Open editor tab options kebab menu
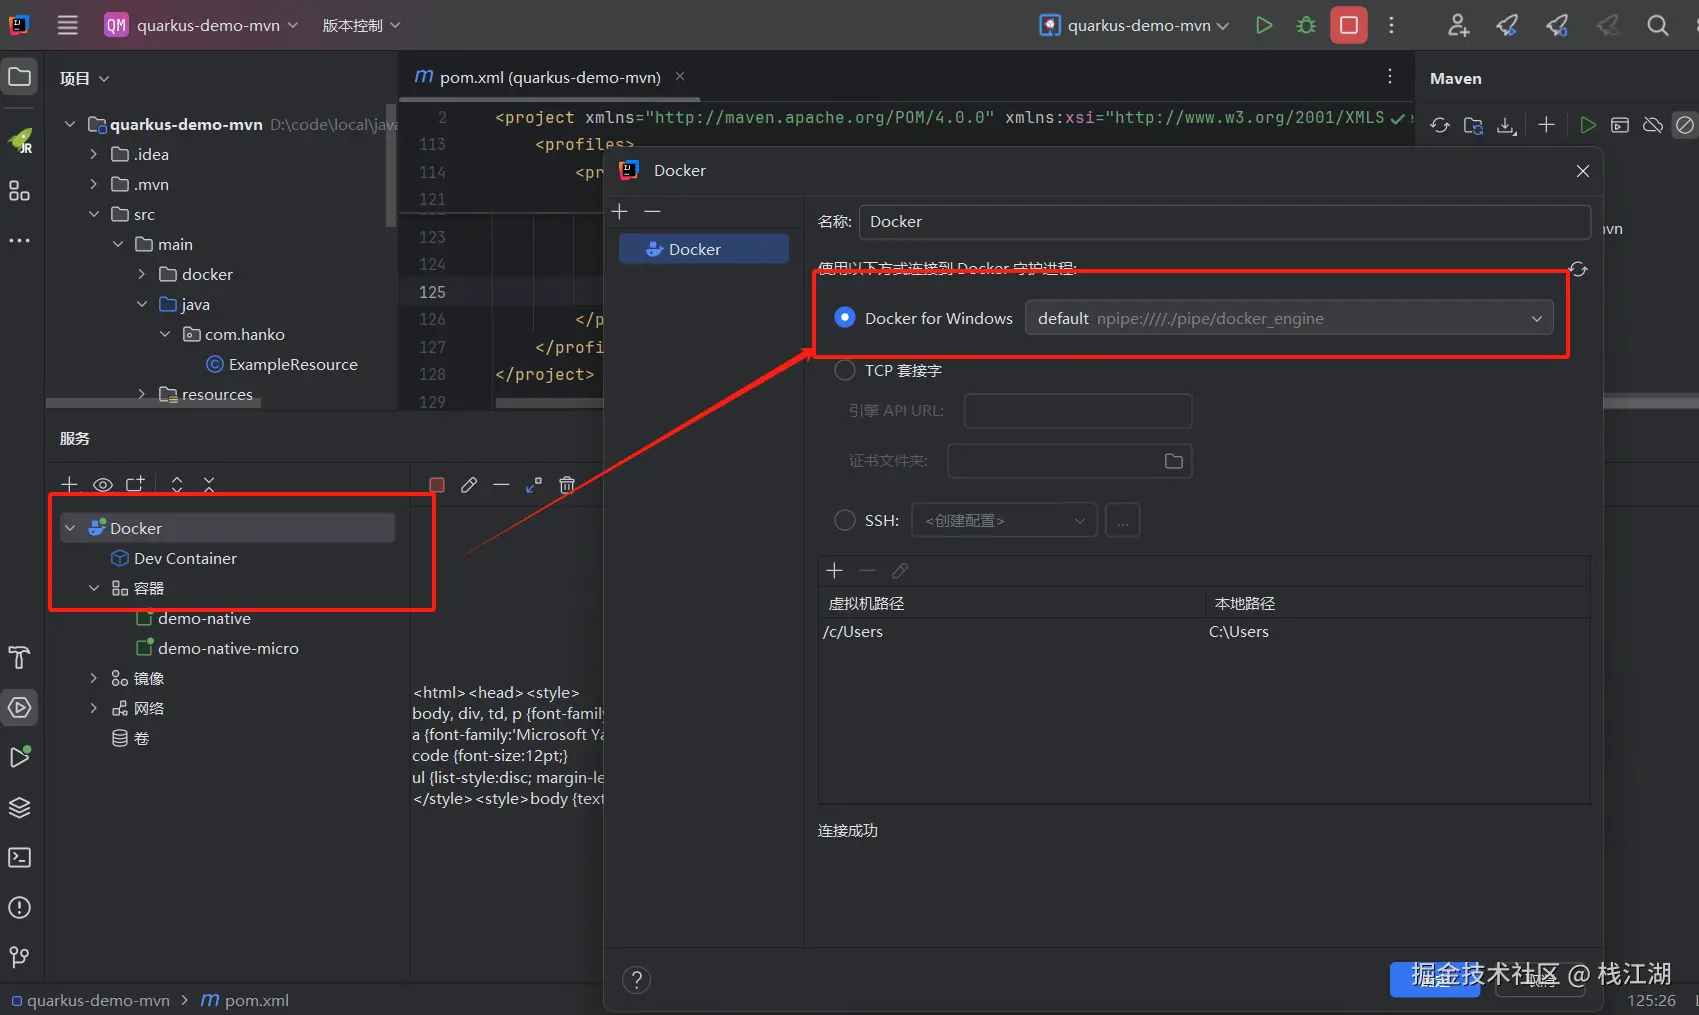This screenshot has width=1699, height=1015. click(1390, 77)
